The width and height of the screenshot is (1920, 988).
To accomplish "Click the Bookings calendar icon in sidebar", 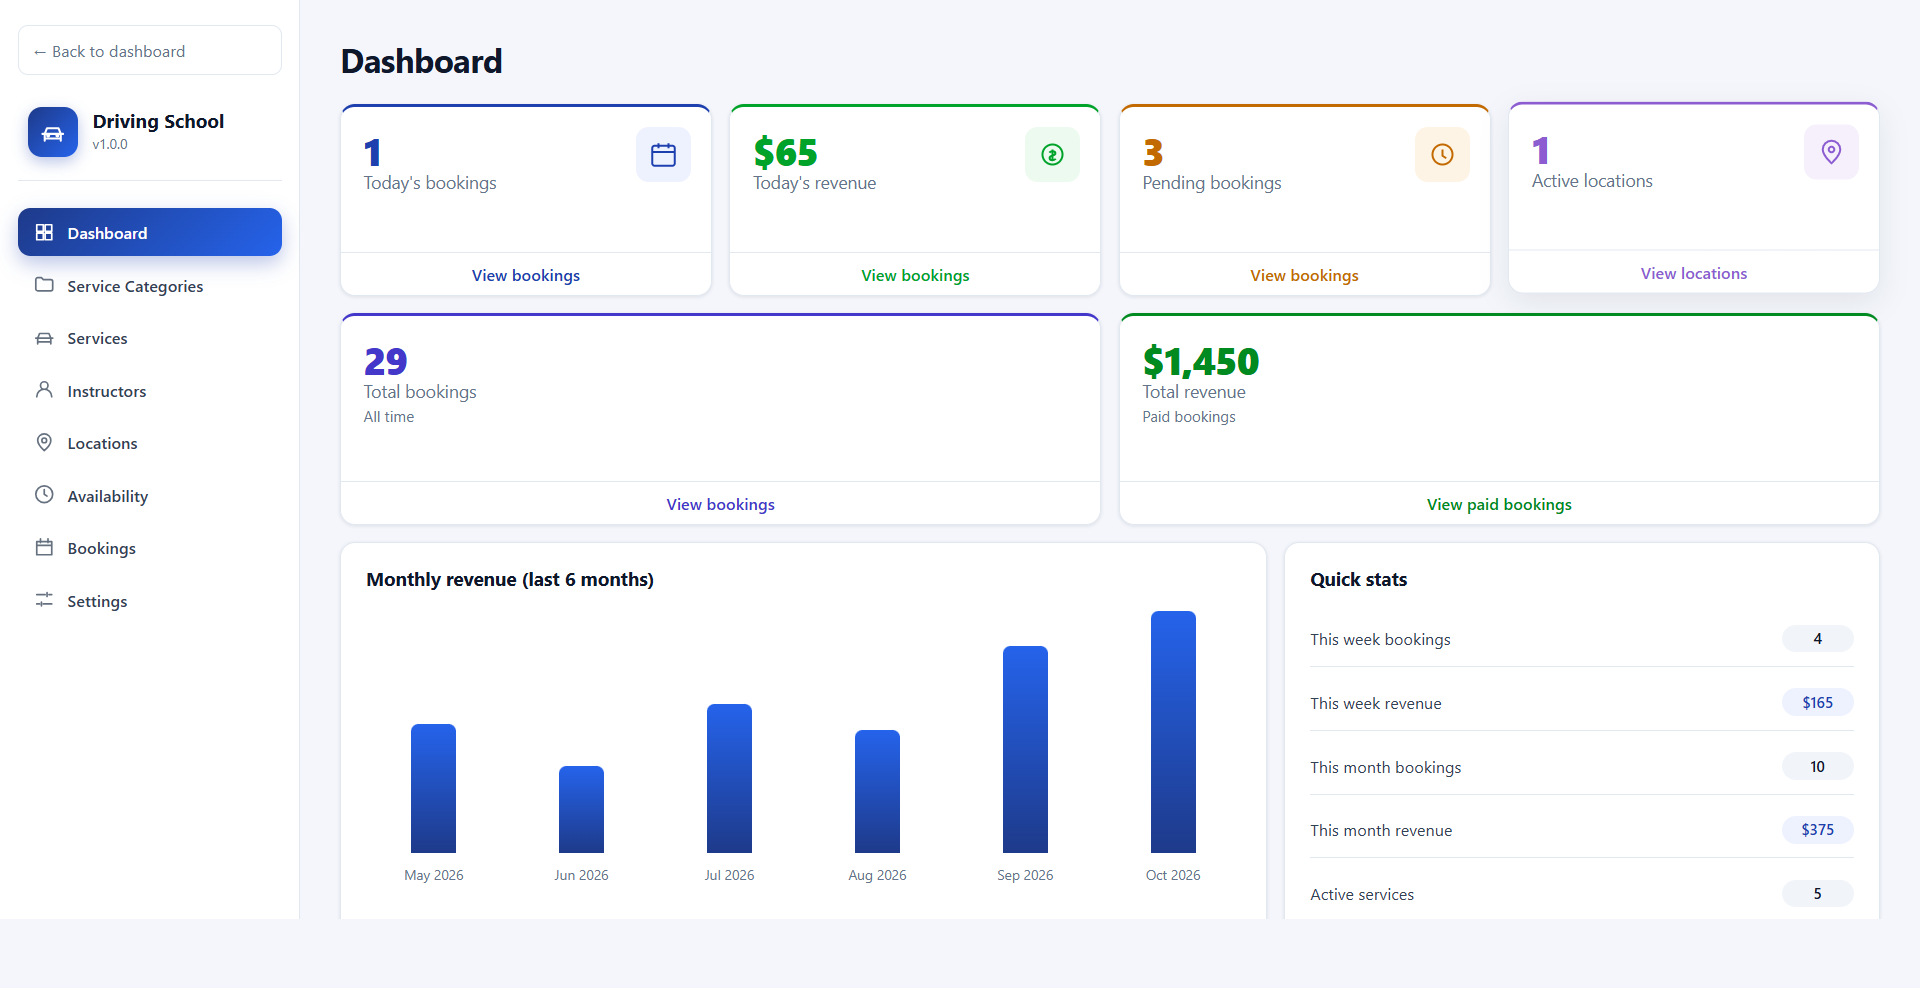I will (x=44, y=548).
